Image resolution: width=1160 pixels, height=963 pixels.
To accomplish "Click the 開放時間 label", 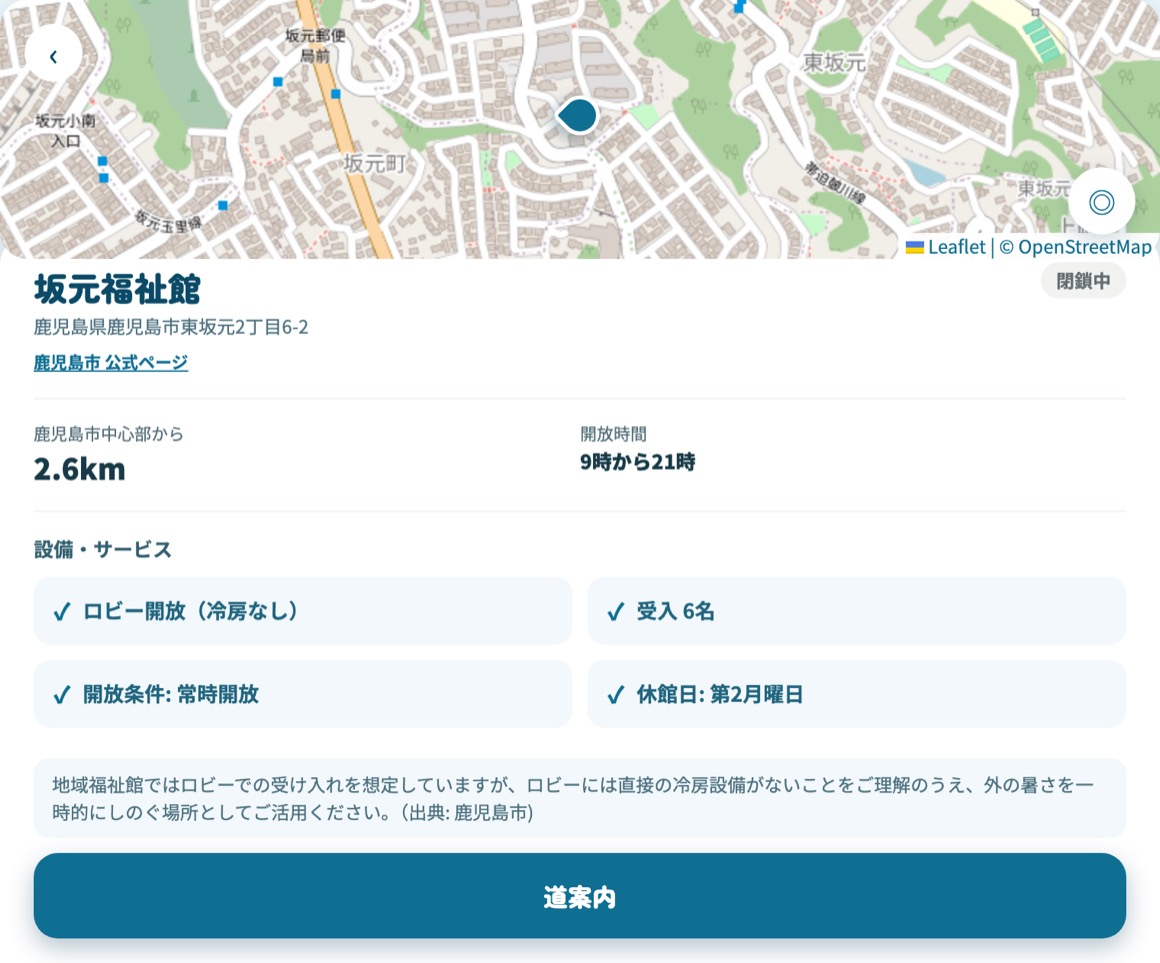I will [x=613, y=434].
